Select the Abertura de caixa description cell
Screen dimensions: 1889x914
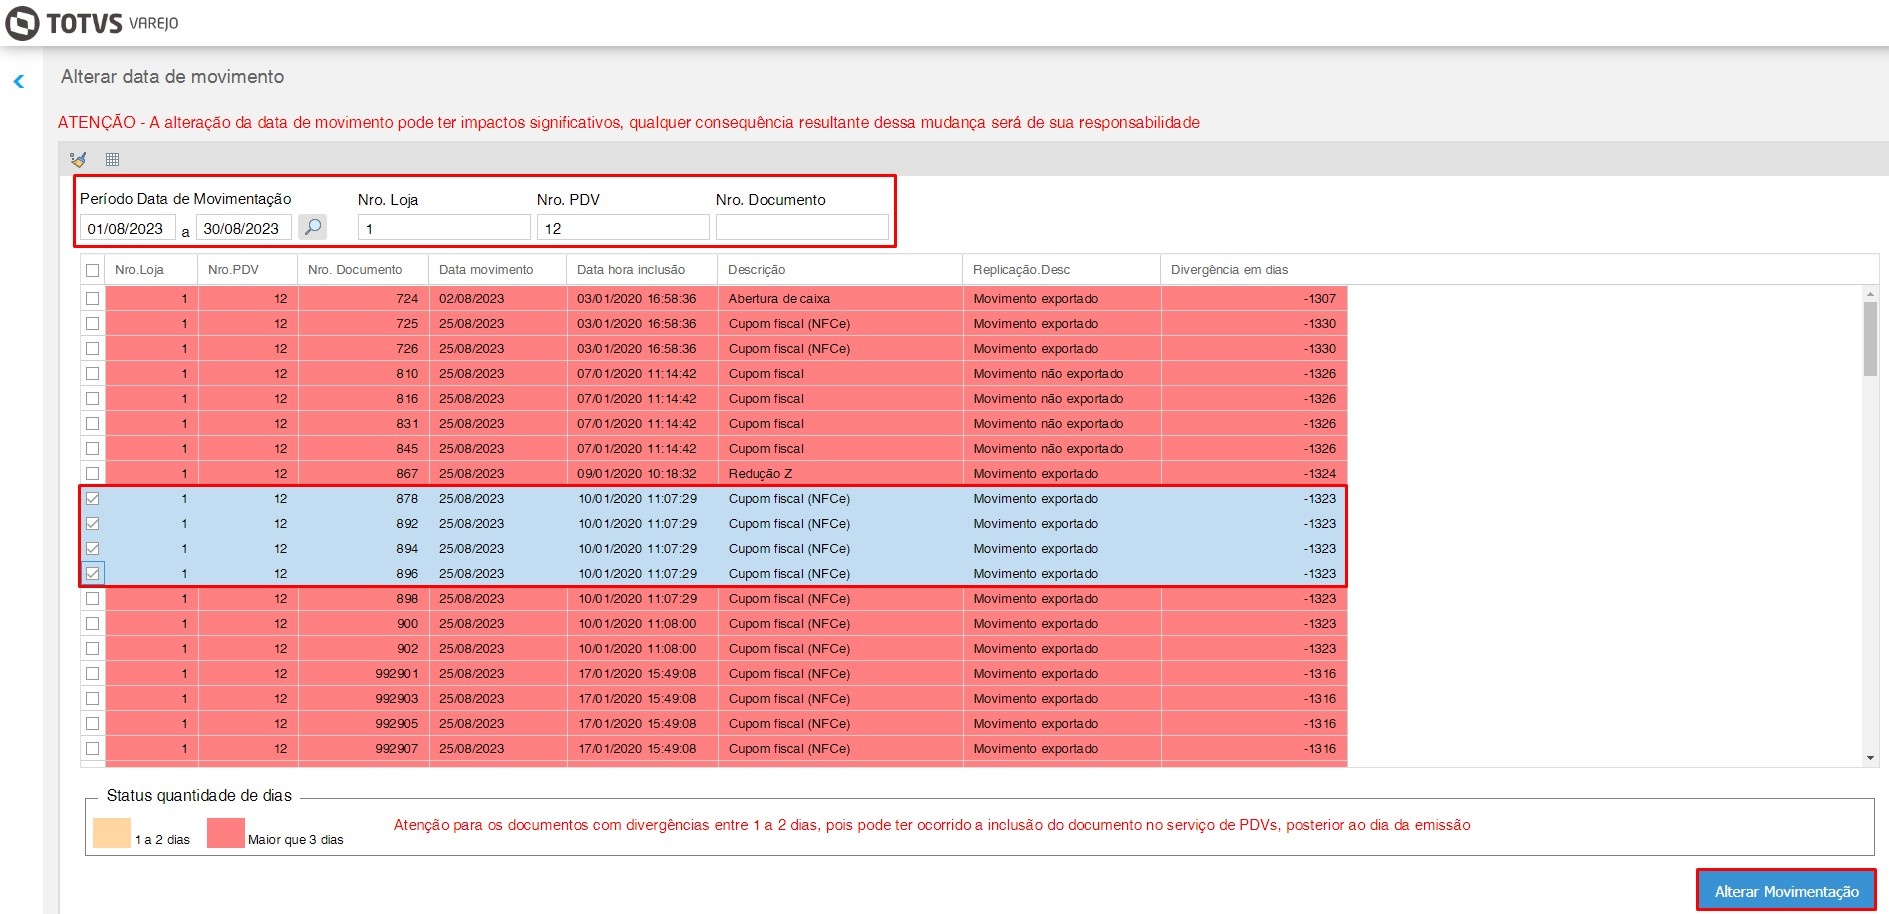(840, 298)
